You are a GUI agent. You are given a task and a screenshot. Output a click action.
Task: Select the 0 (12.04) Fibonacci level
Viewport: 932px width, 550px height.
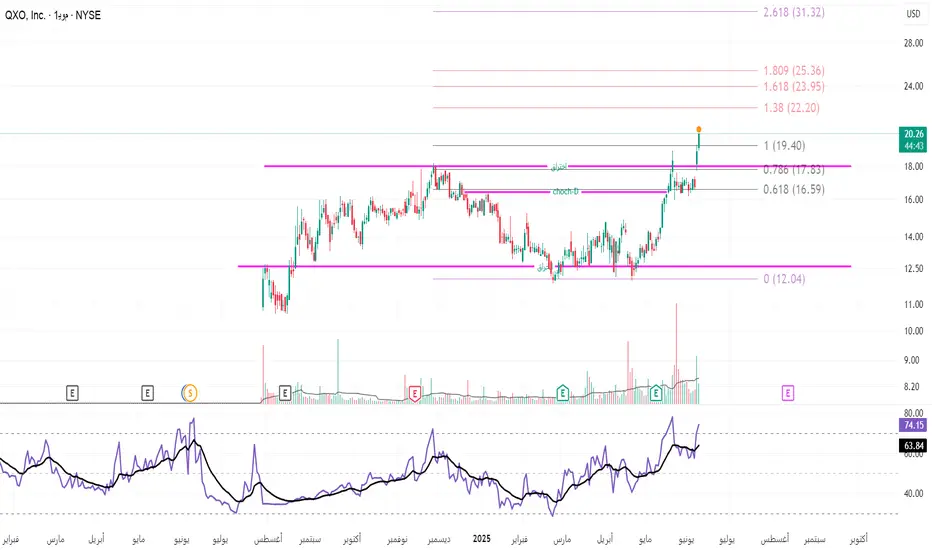784,279
